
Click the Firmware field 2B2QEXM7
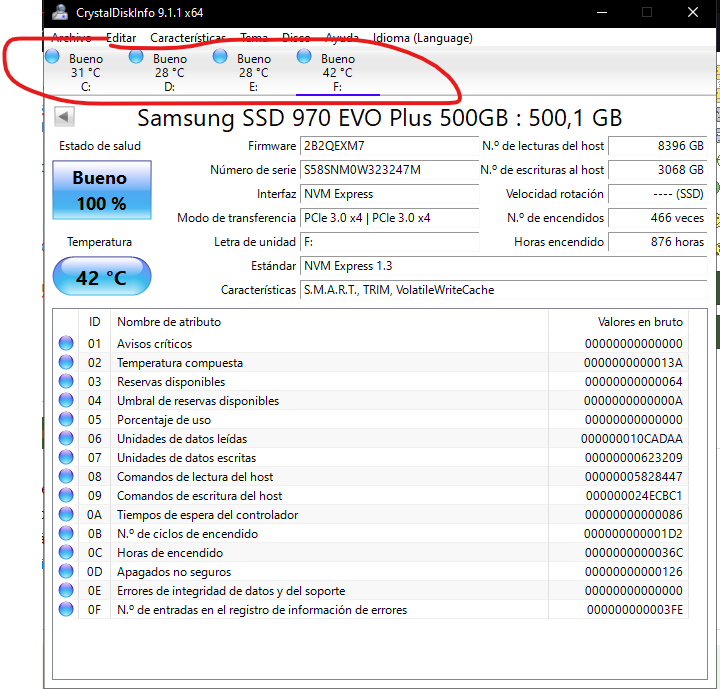coord(389,146)
